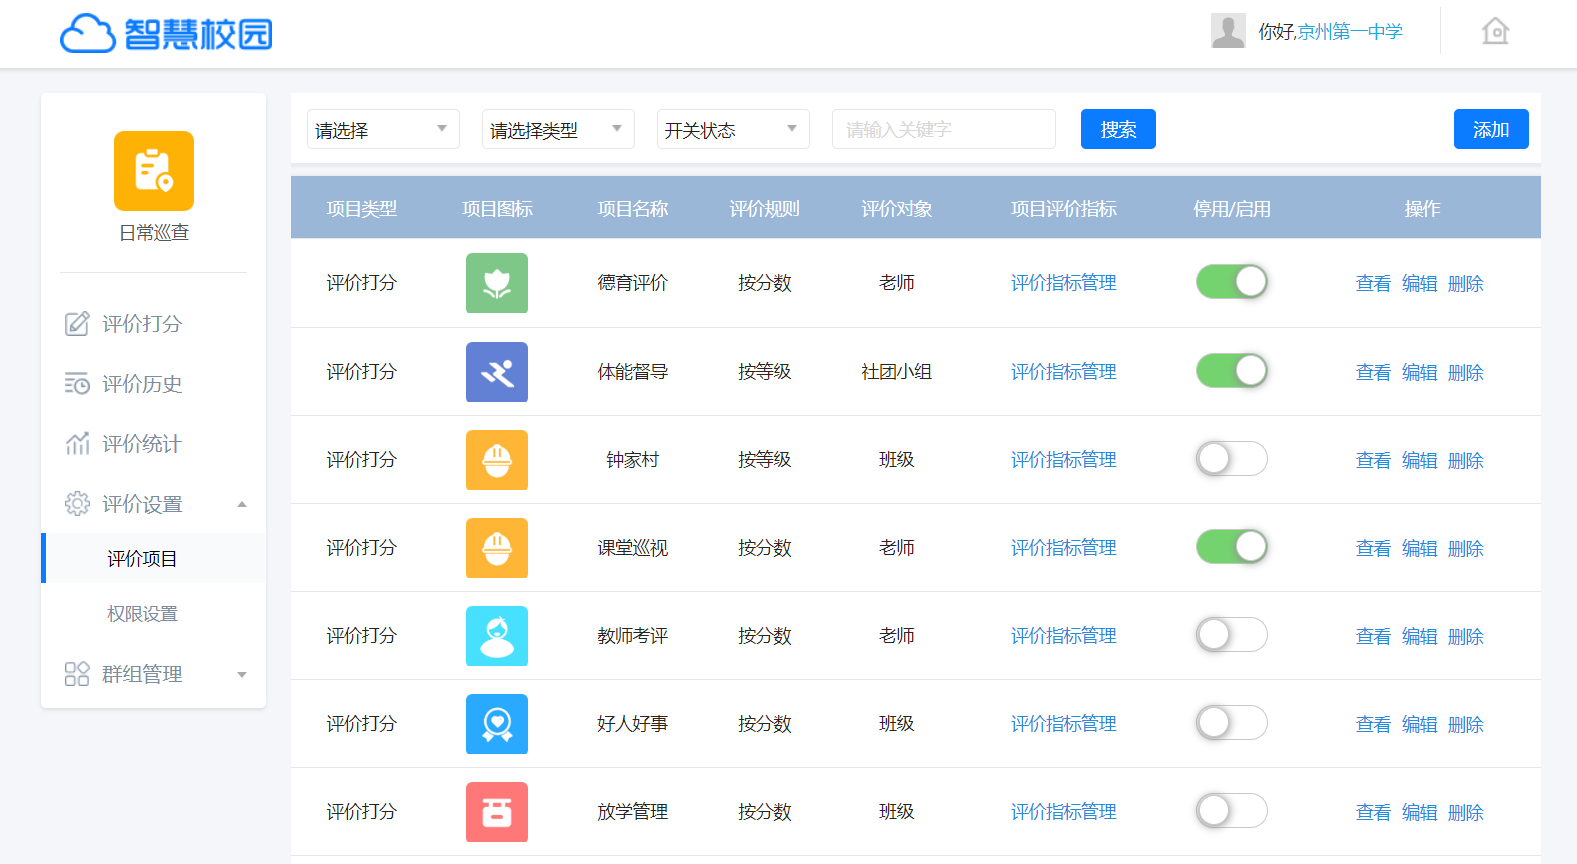Open 评价指标管理 for 德育评价

click(x=1064, y=283)
